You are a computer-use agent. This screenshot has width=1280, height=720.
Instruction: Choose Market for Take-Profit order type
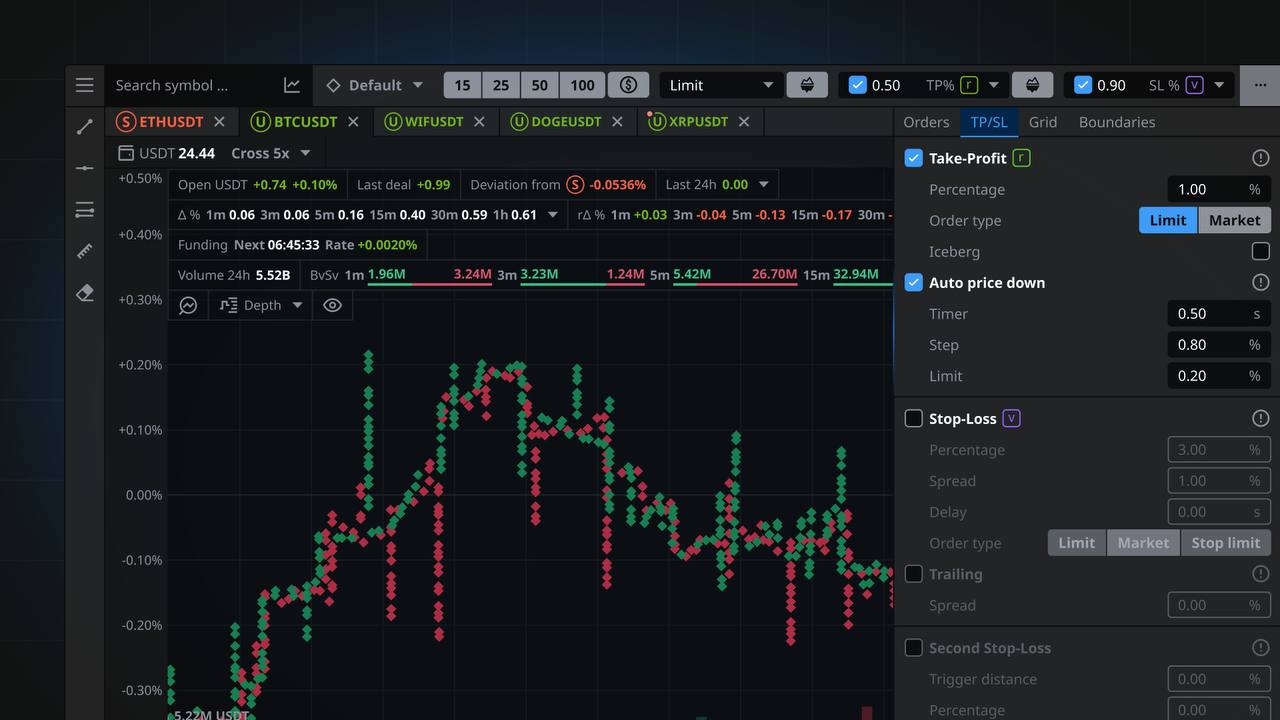1235,221
